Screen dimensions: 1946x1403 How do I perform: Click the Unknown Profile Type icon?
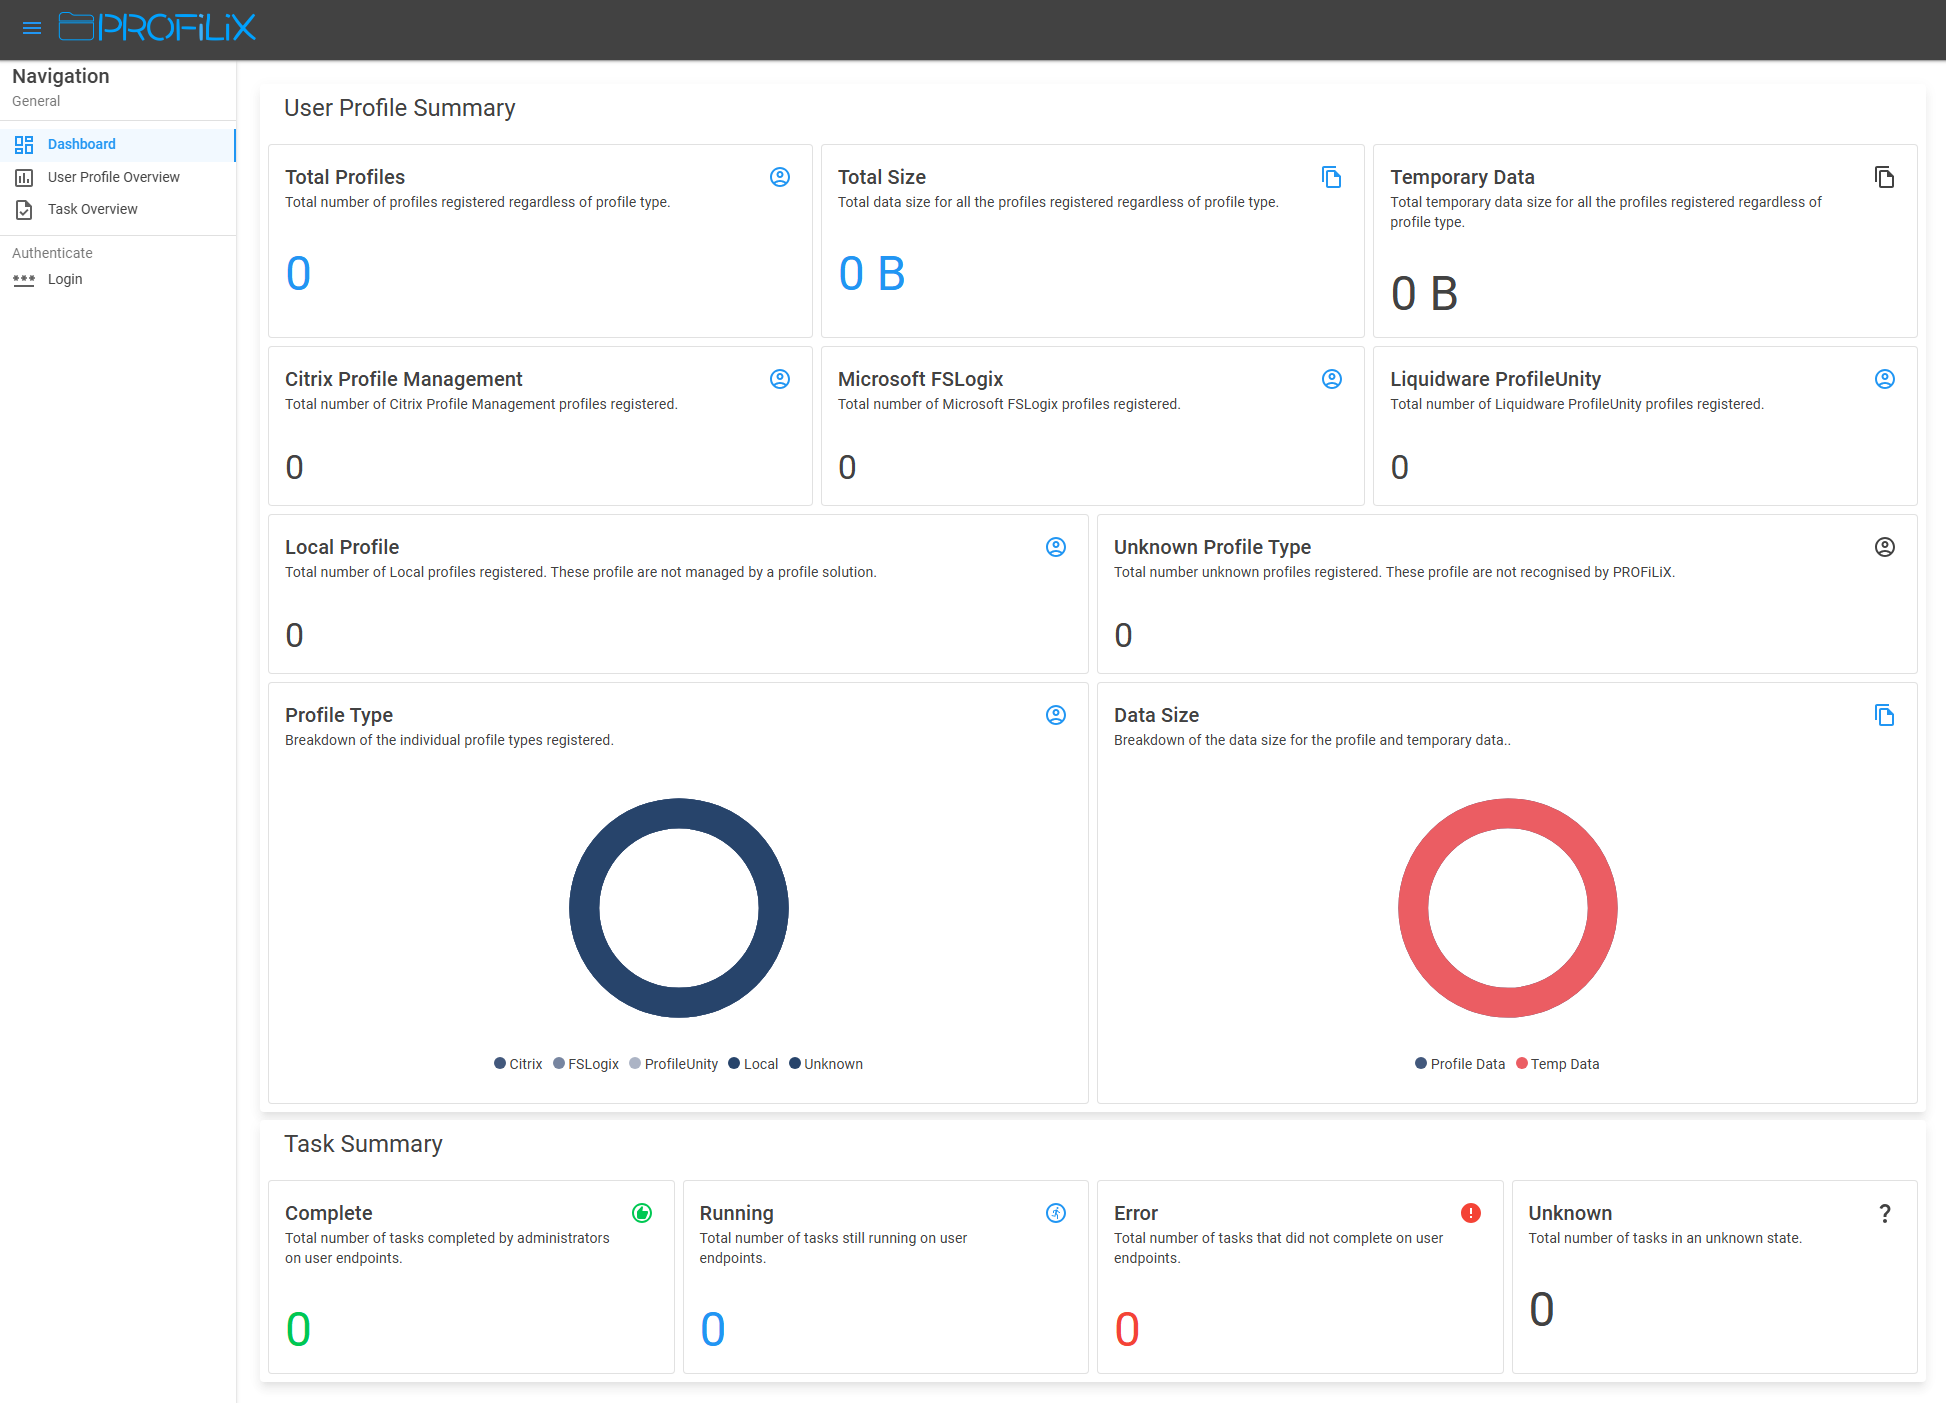click(x=1884, y=547)
